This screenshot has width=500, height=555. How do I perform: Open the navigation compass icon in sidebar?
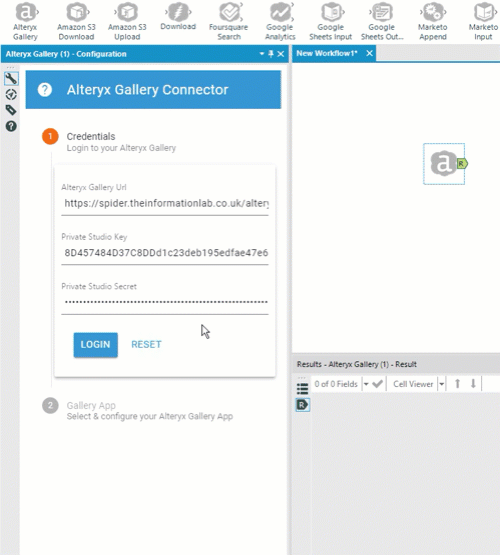point(11,95)
